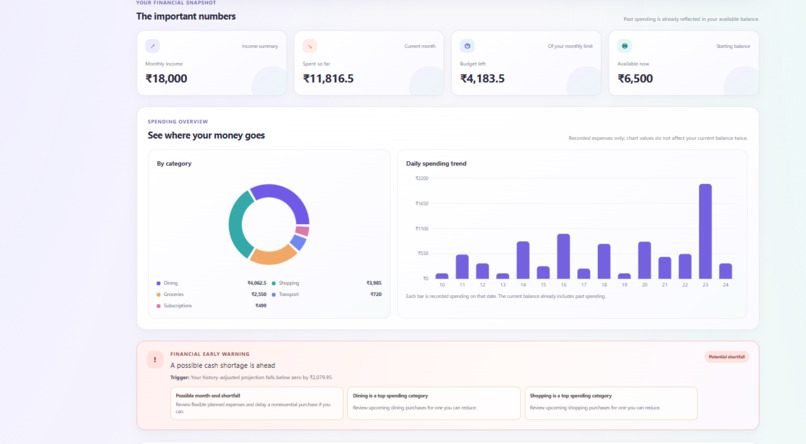The width and height of the screenshot is (806, 444).
Task: Click the ₹4,183.5 budget left value
Action: 482,79
